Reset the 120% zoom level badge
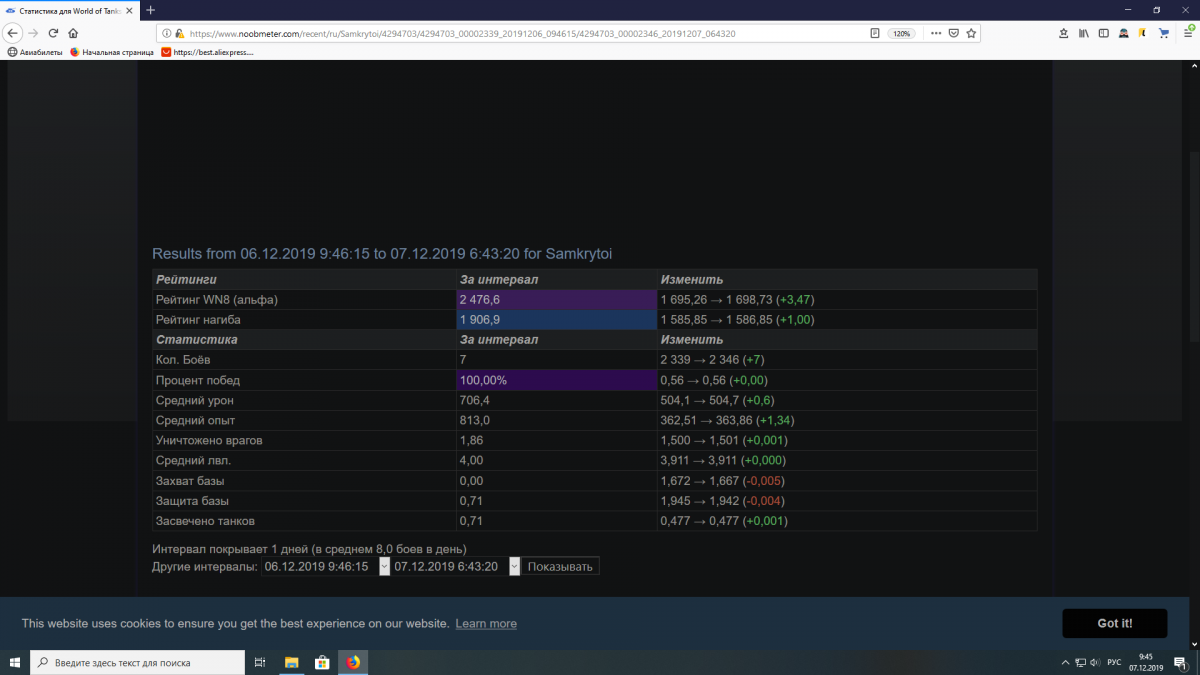The height and width of the screenshot is (675, 1200). tap(901, 33)
